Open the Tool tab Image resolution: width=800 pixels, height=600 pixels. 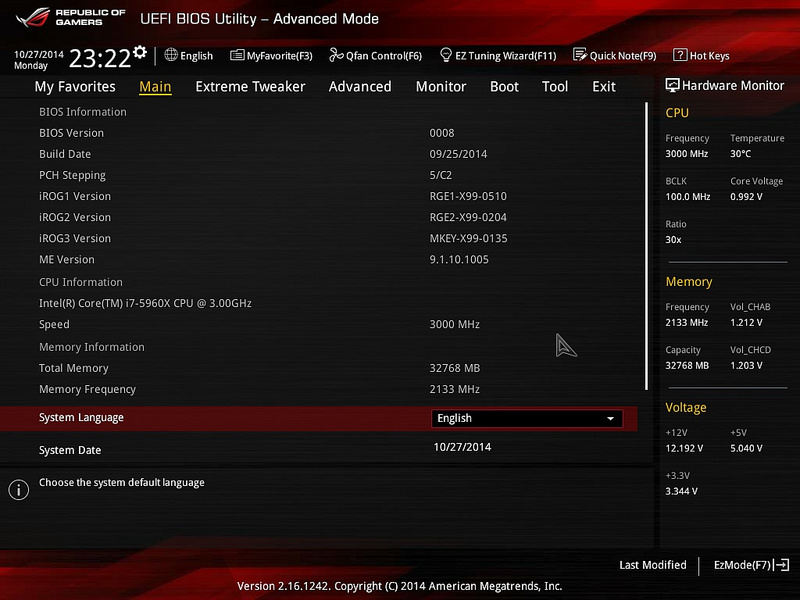(555, 87)
